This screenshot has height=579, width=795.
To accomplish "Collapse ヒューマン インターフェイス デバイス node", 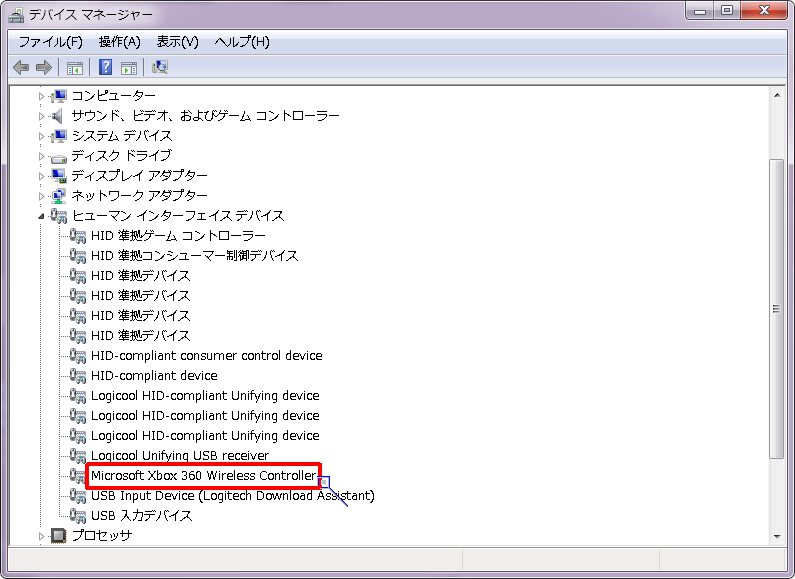I will pos(42,216).
